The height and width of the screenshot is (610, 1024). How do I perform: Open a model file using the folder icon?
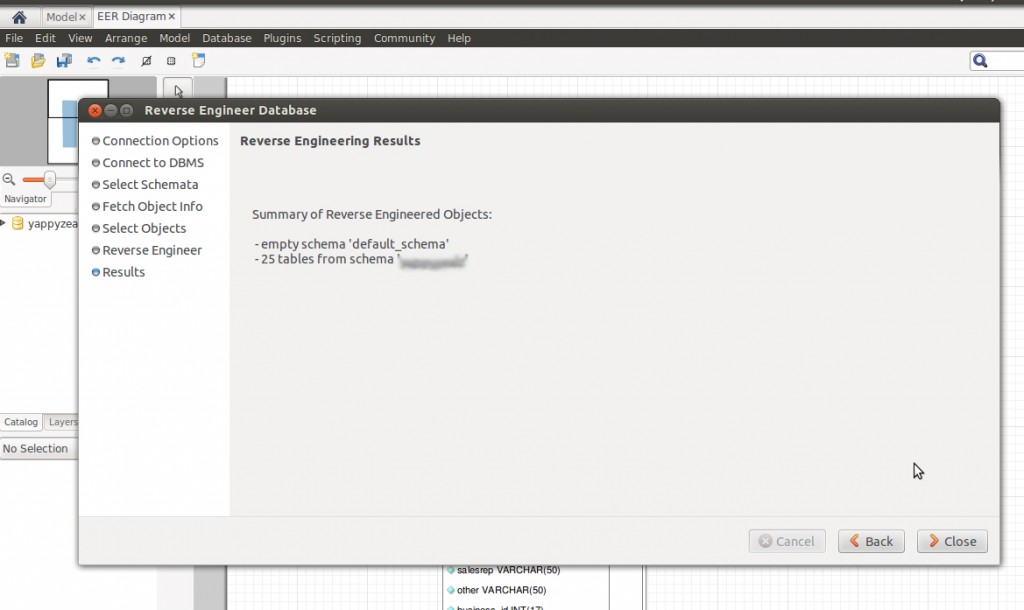pos(36,60)
